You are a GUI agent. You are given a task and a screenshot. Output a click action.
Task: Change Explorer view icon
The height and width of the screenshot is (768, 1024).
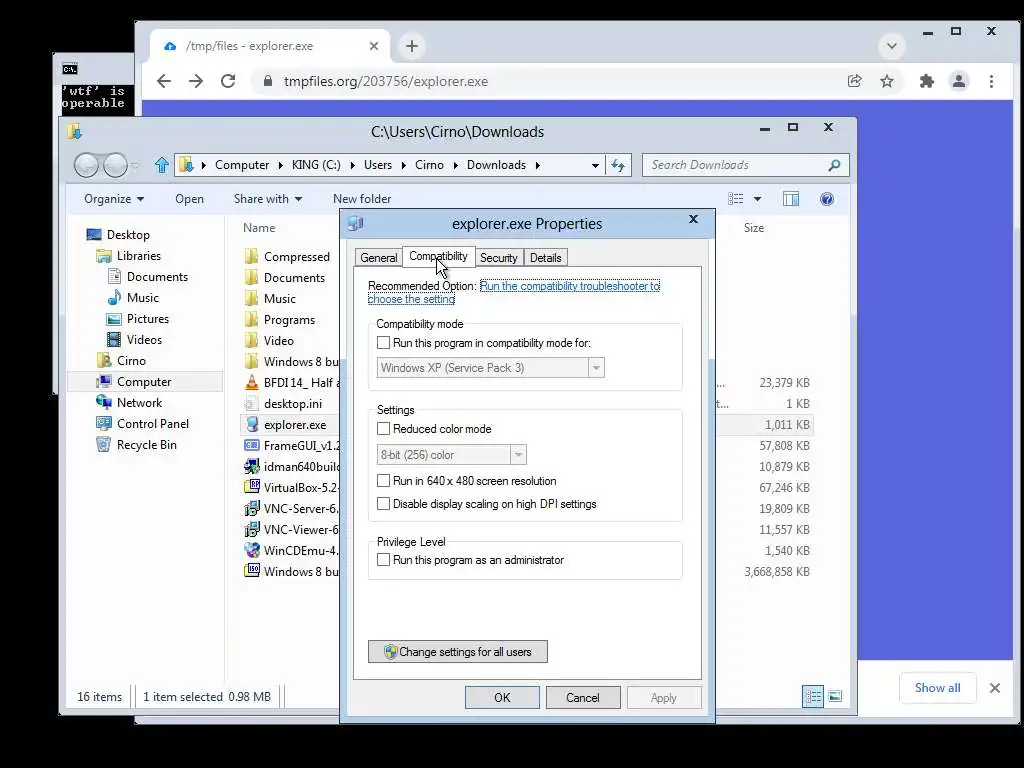pos(735,199)
